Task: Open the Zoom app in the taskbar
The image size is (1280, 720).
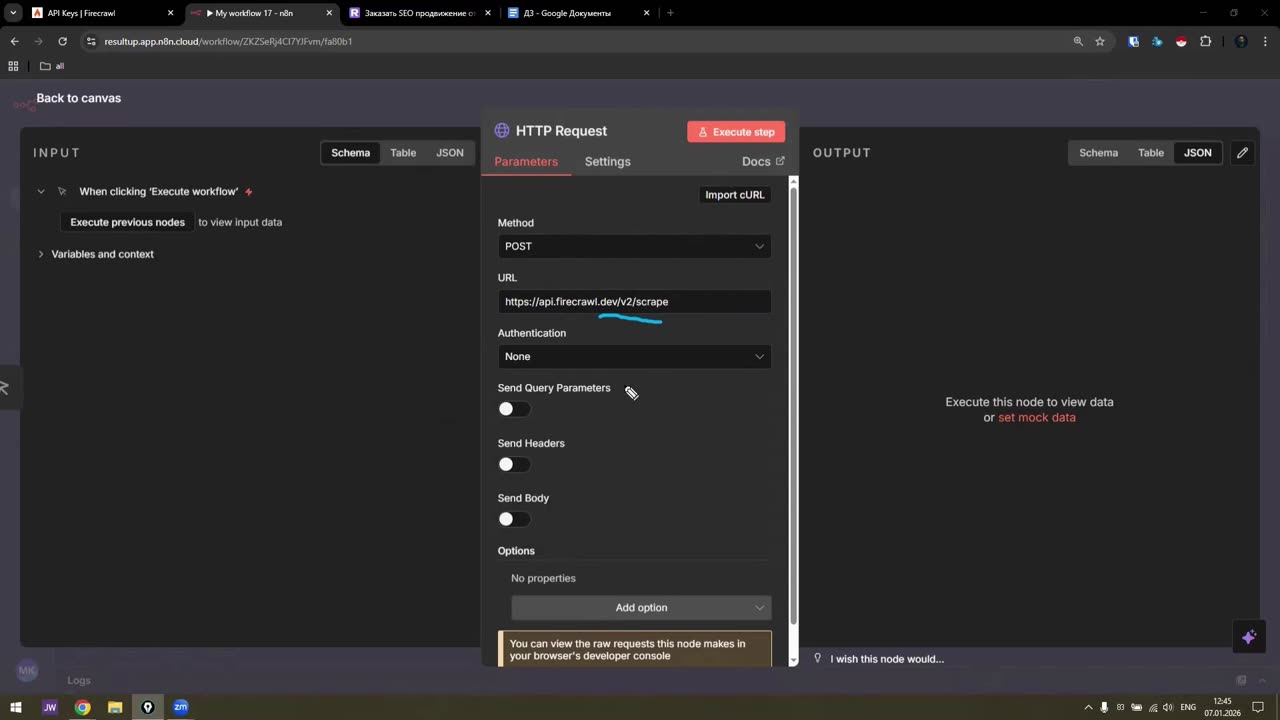Action: point(180,707)
